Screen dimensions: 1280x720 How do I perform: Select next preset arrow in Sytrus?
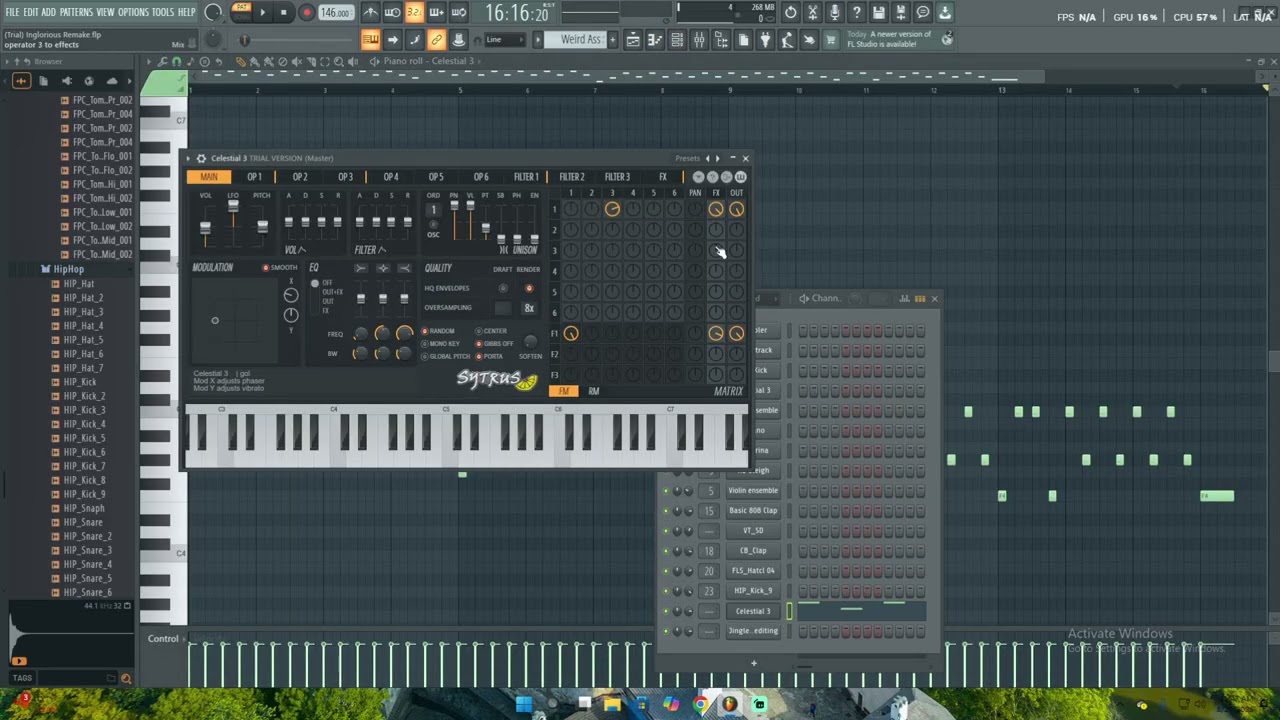click(717, 158)
